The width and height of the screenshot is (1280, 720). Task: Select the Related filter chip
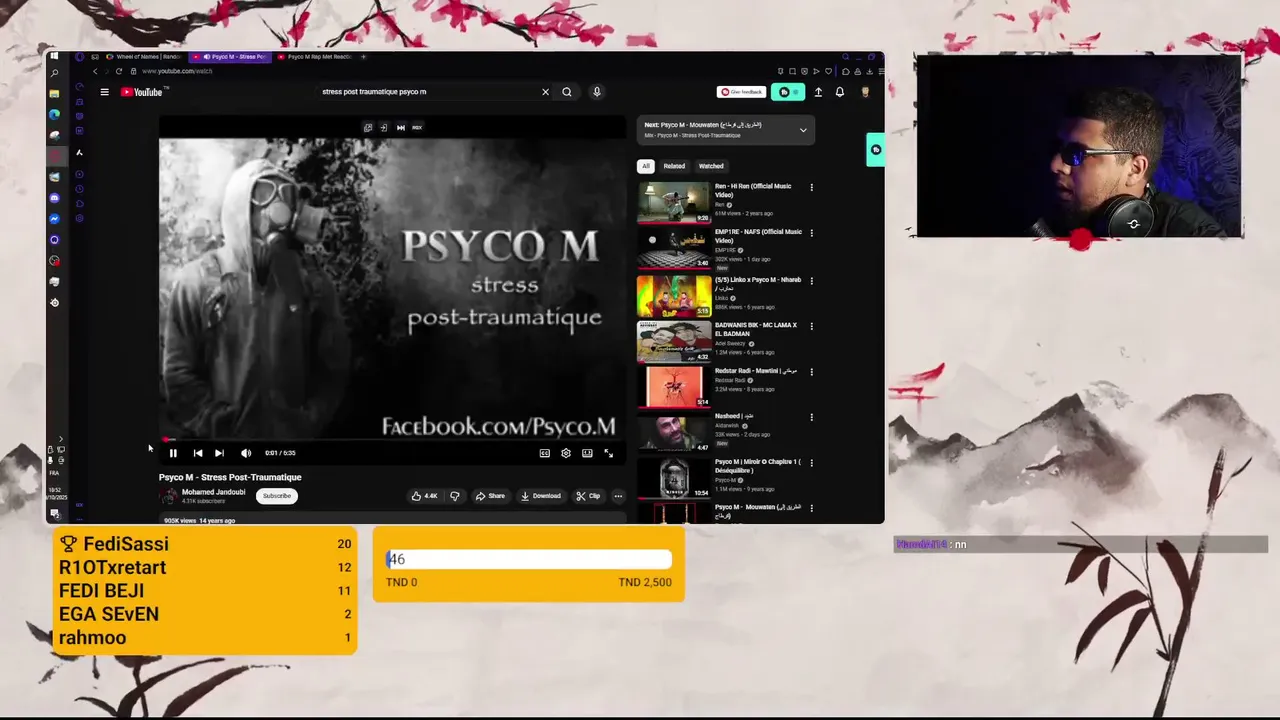(675, 166)
